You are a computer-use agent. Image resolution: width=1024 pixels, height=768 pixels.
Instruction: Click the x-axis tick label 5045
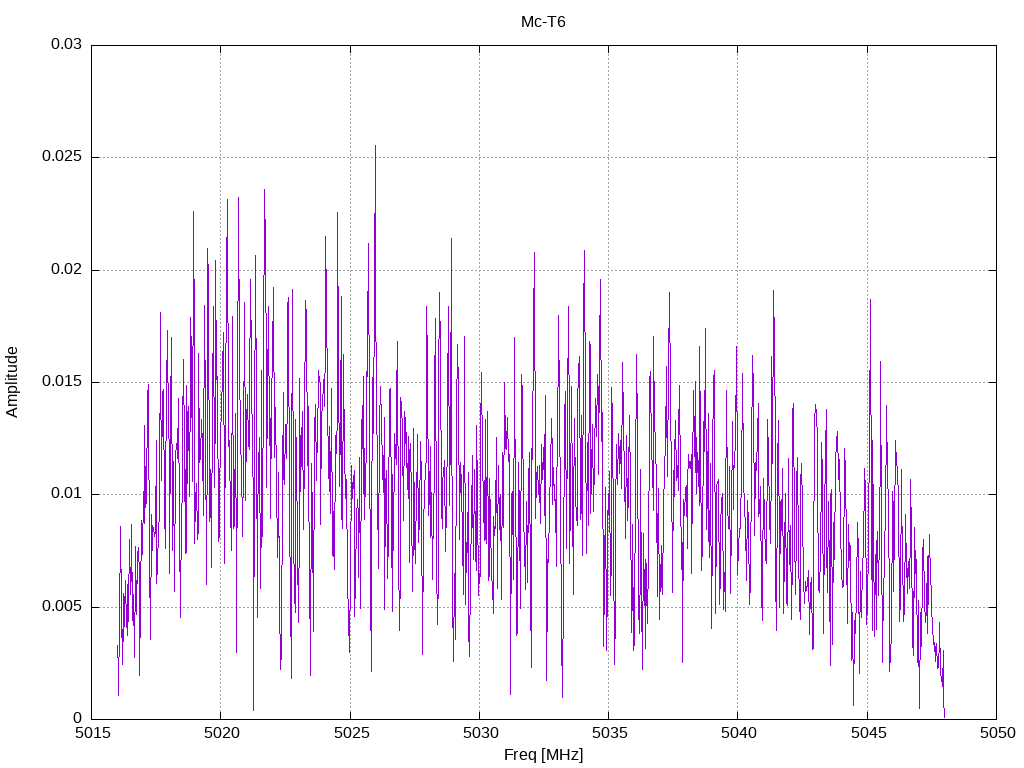point(869,733)
